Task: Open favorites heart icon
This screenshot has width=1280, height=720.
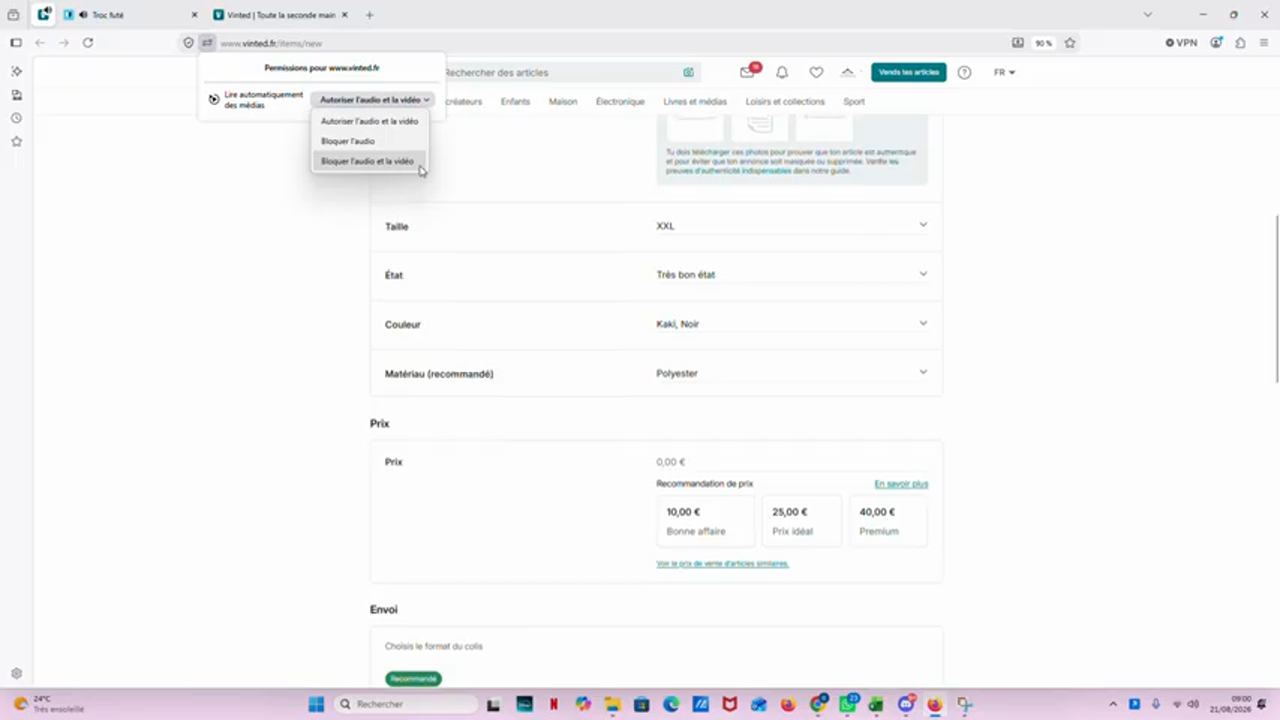Action: [x=816, y=72]
